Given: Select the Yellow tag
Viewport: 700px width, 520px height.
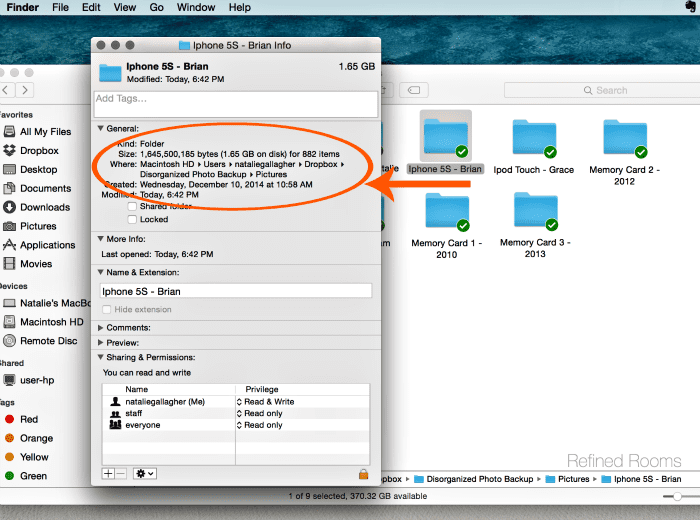Looking at the screenshot, I should pyautogui.click(x=27, y=457).
